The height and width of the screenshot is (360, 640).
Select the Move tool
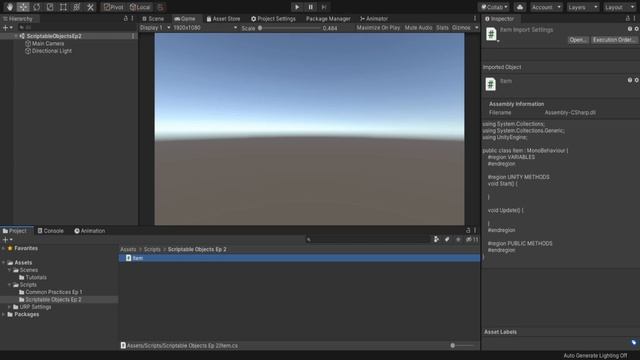[x=23, y=7]
